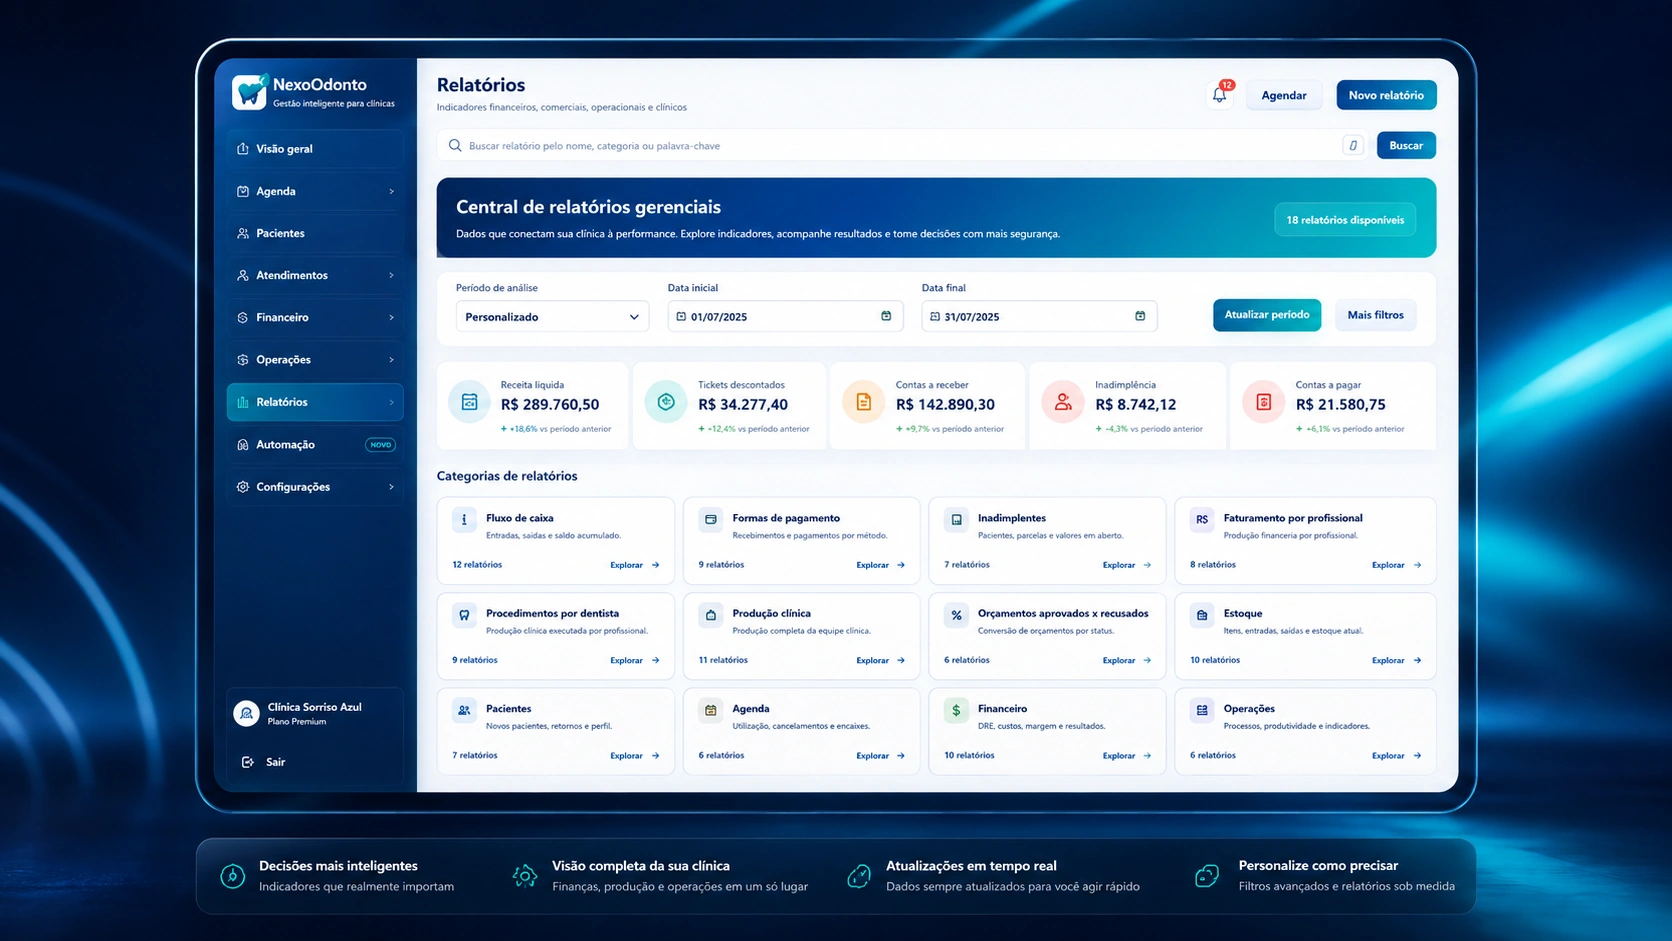Image resolution: width=1672 pixels, height=941 pixels.
Task: Click the Fluxo de caixa category icon
Action: pyautogui.click(x=464, y=520)
